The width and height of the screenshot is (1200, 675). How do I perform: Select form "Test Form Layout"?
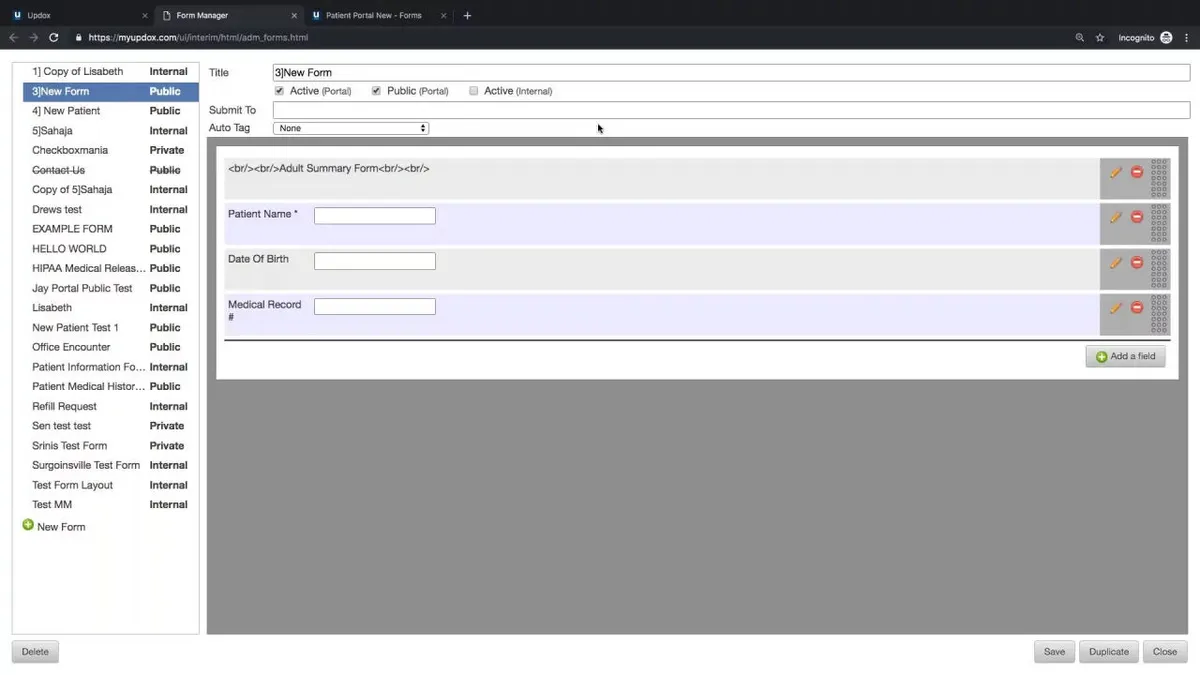[111, 485]
